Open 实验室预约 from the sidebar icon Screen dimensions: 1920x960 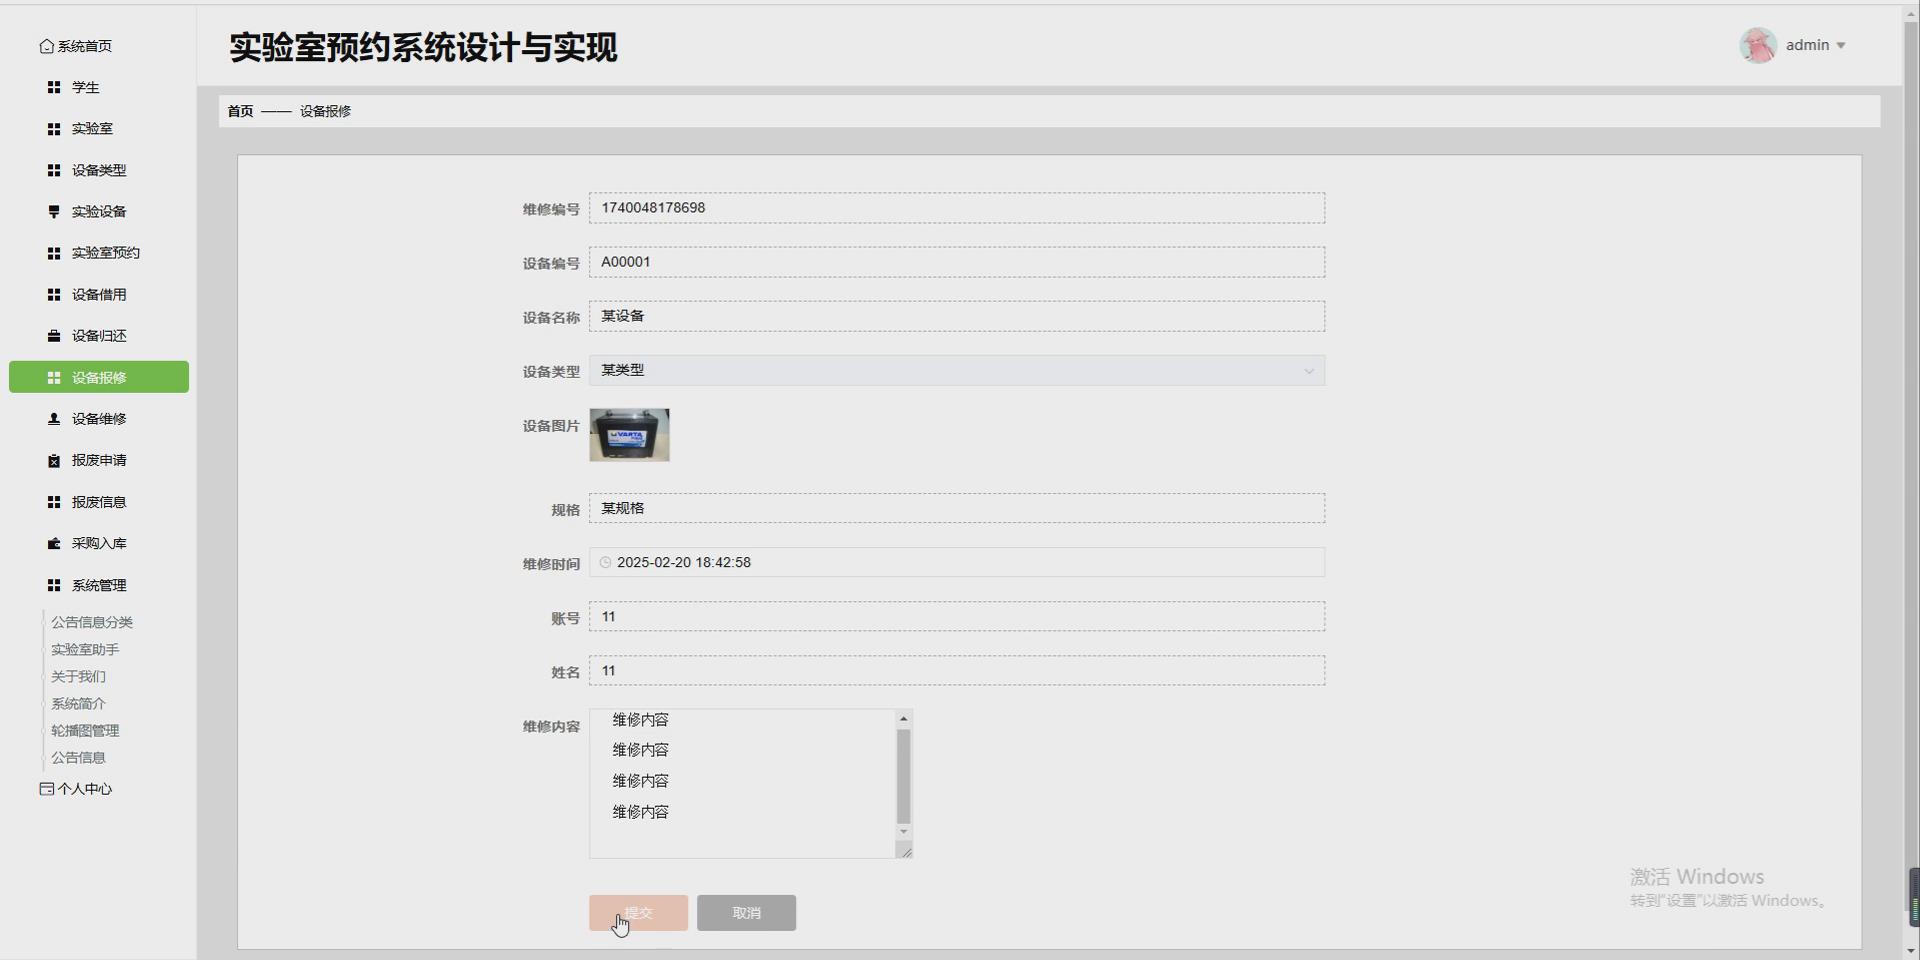click(54, 252)
